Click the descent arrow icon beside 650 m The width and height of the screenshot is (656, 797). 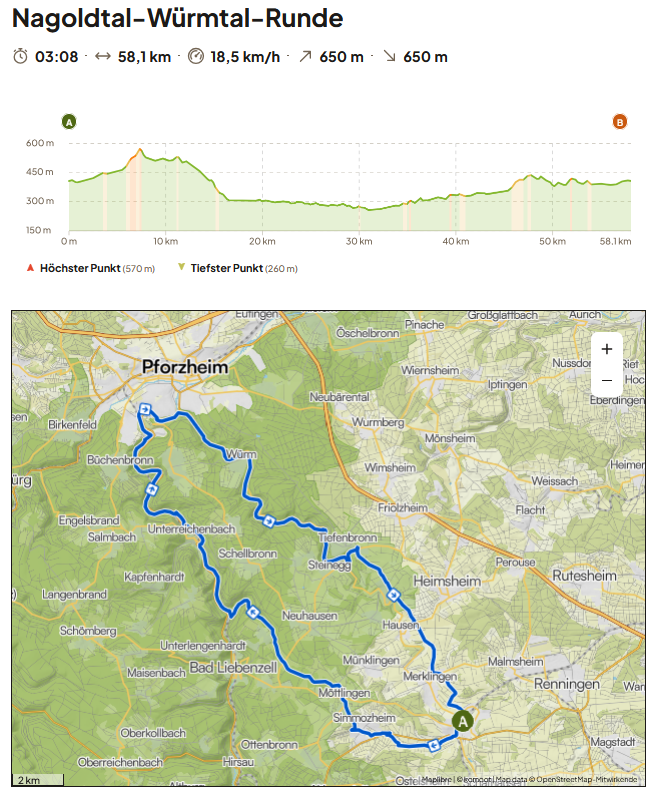389,56
